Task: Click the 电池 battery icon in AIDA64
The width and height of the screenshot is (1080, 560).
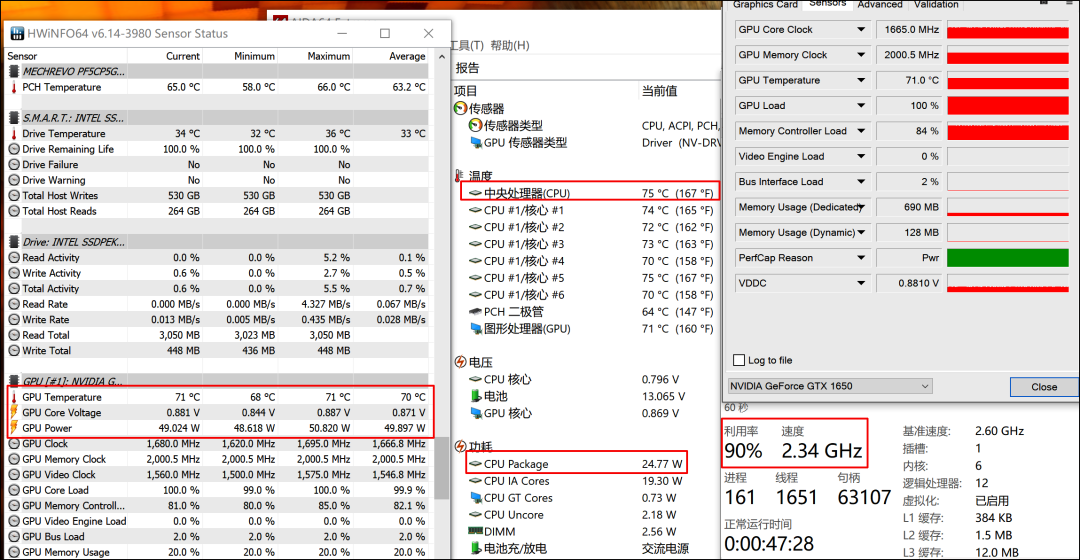Action: [475, 396]
